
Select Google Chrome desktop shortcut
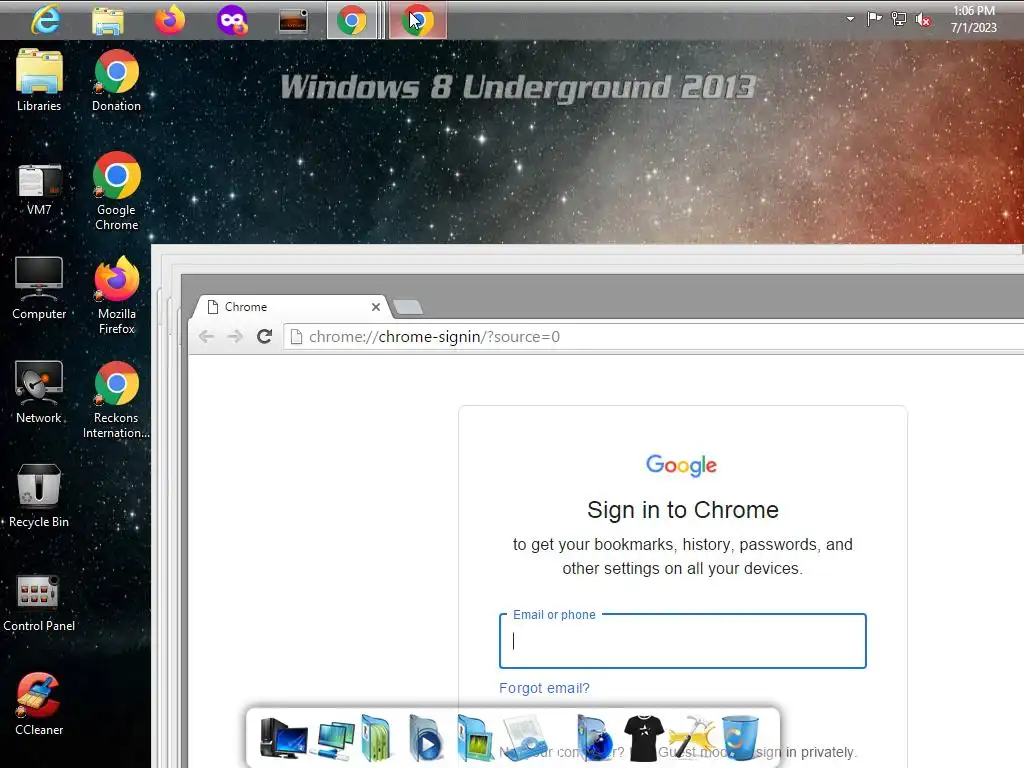[x=116, y=191]
